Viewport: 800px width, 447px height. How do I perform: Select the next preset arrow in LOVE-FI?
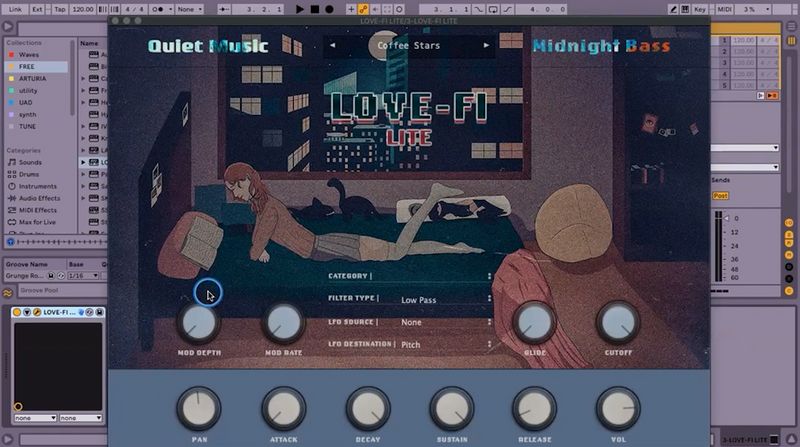point(486,45)
